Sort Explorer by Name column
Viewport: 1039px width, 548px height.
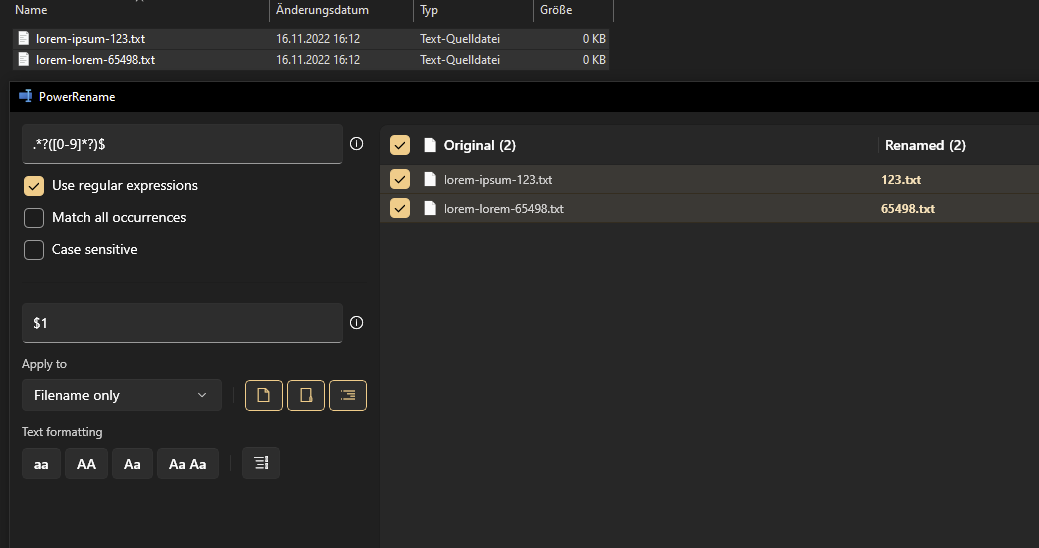pyautogui.click(x=31, y=10)
